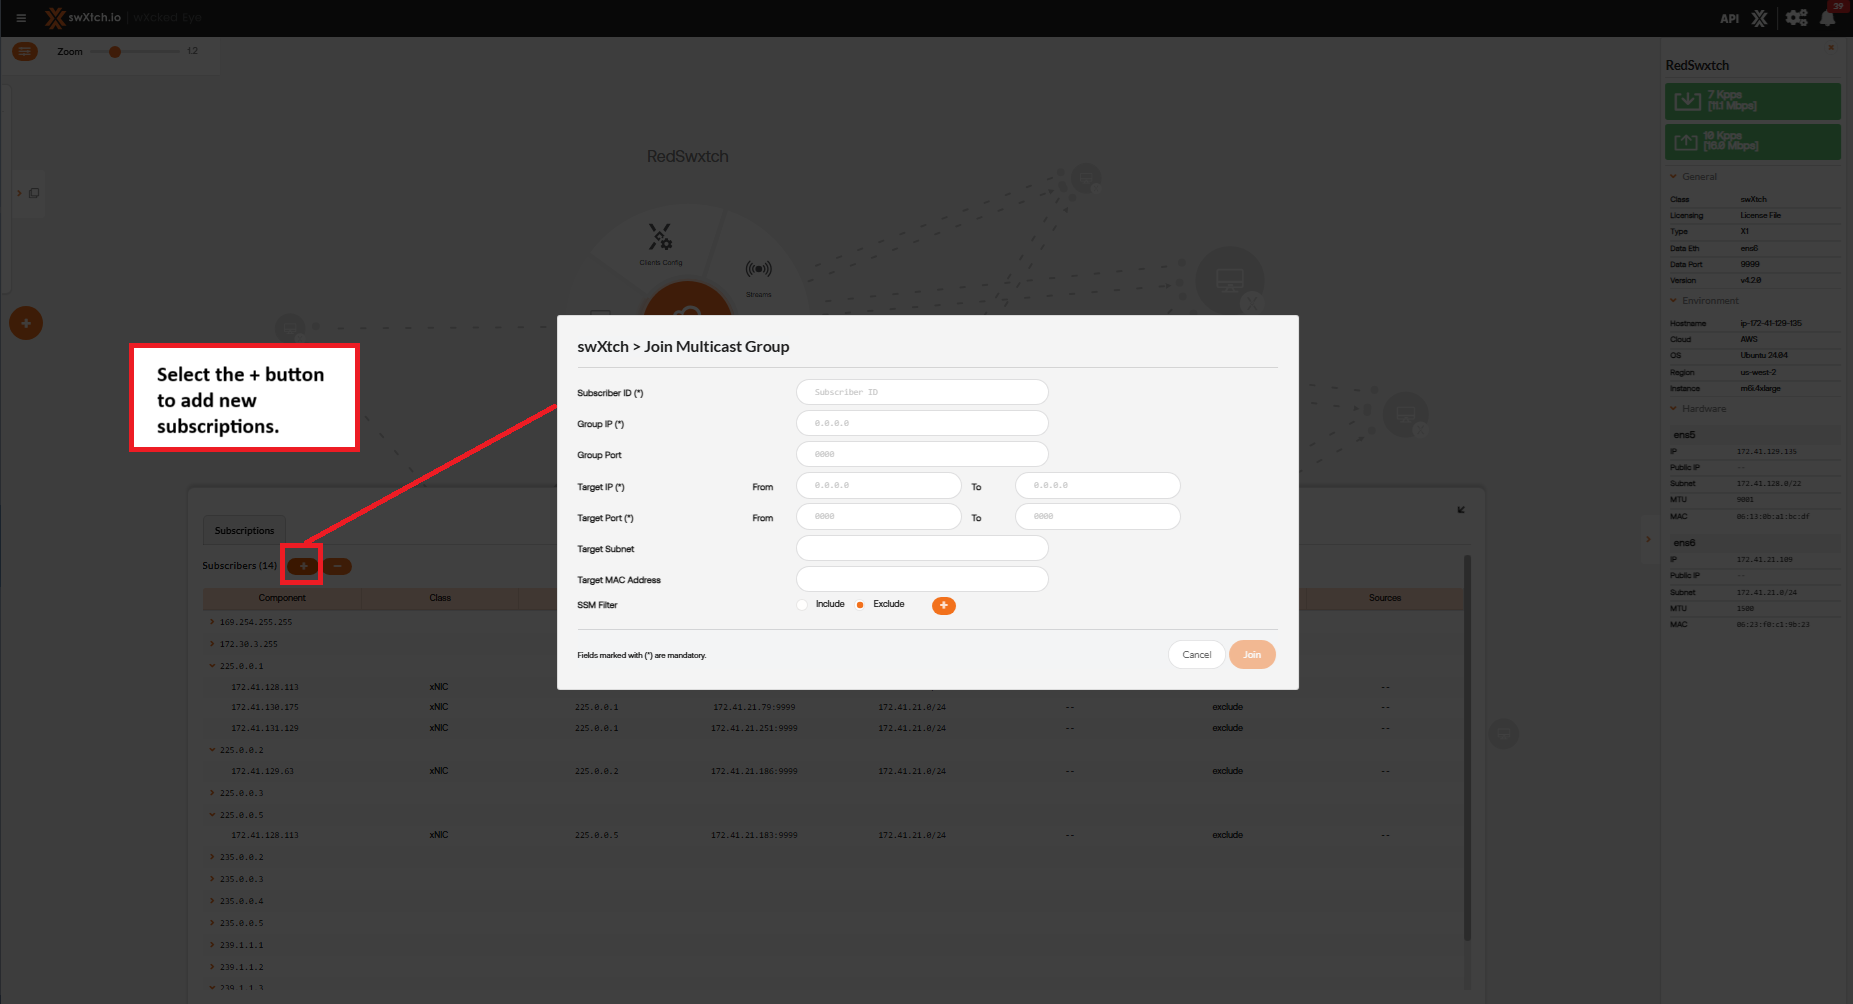Toggle the orange filter button beside Zoom
The height and width of the screenshot is (1004, 1853).
pyautogui.click(x=25, y=51)
